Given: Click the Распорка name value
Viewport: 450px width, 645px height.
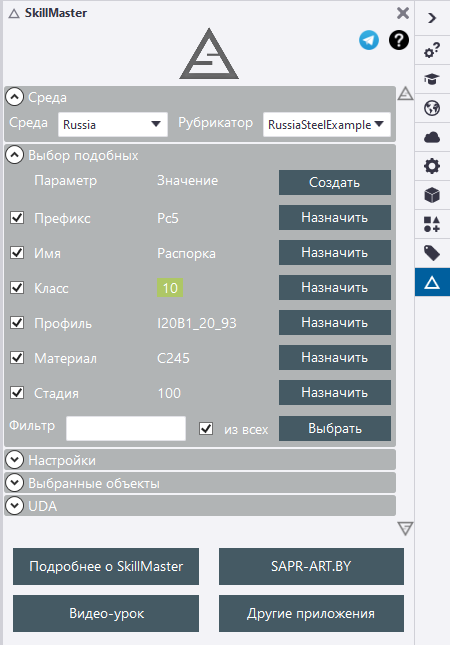Looking at the screenshot, I should pyautogui.click(x=186, y=254).
